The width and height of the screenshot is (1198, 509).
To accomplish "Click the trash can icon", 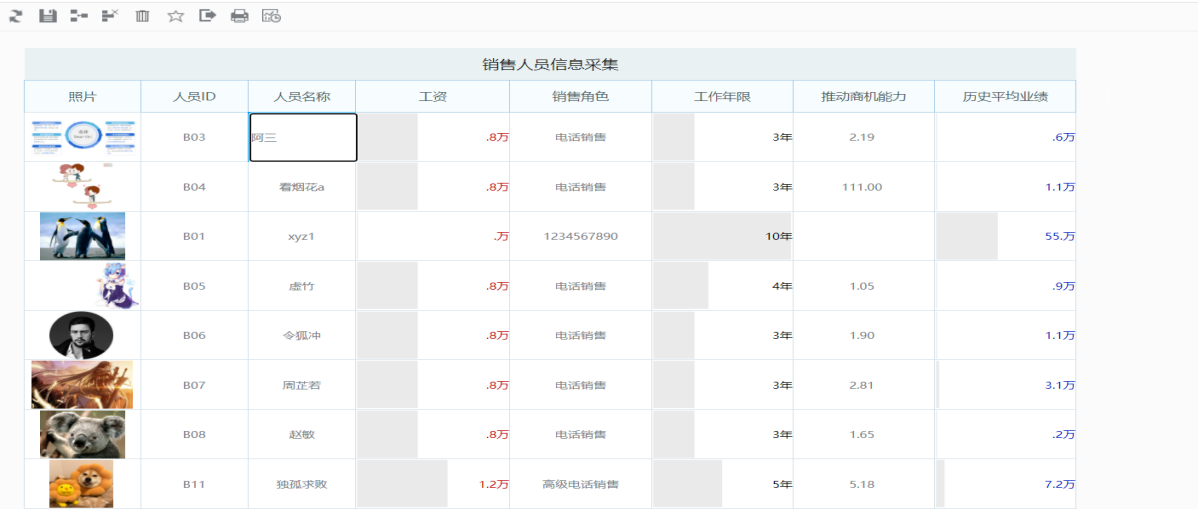I will [142, 15].
